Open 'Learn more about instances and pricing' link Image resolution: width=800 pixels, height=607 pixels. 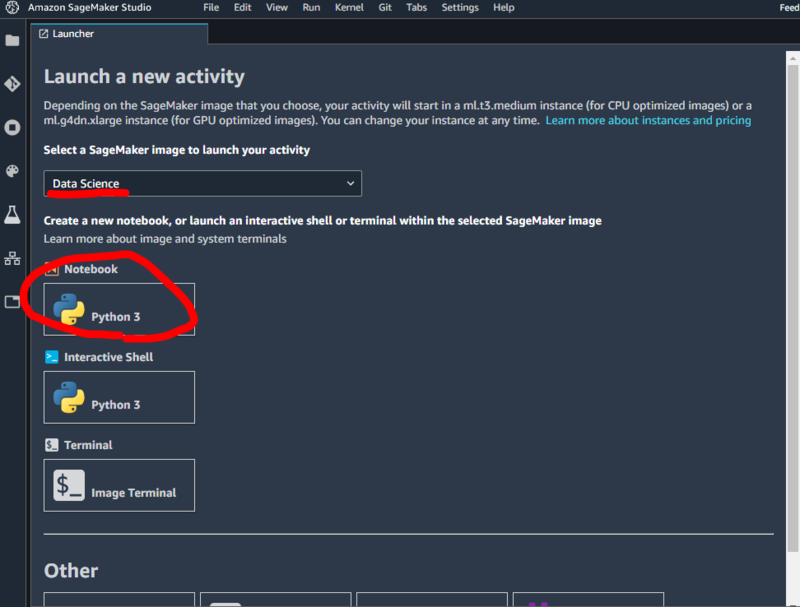[648, 120]
